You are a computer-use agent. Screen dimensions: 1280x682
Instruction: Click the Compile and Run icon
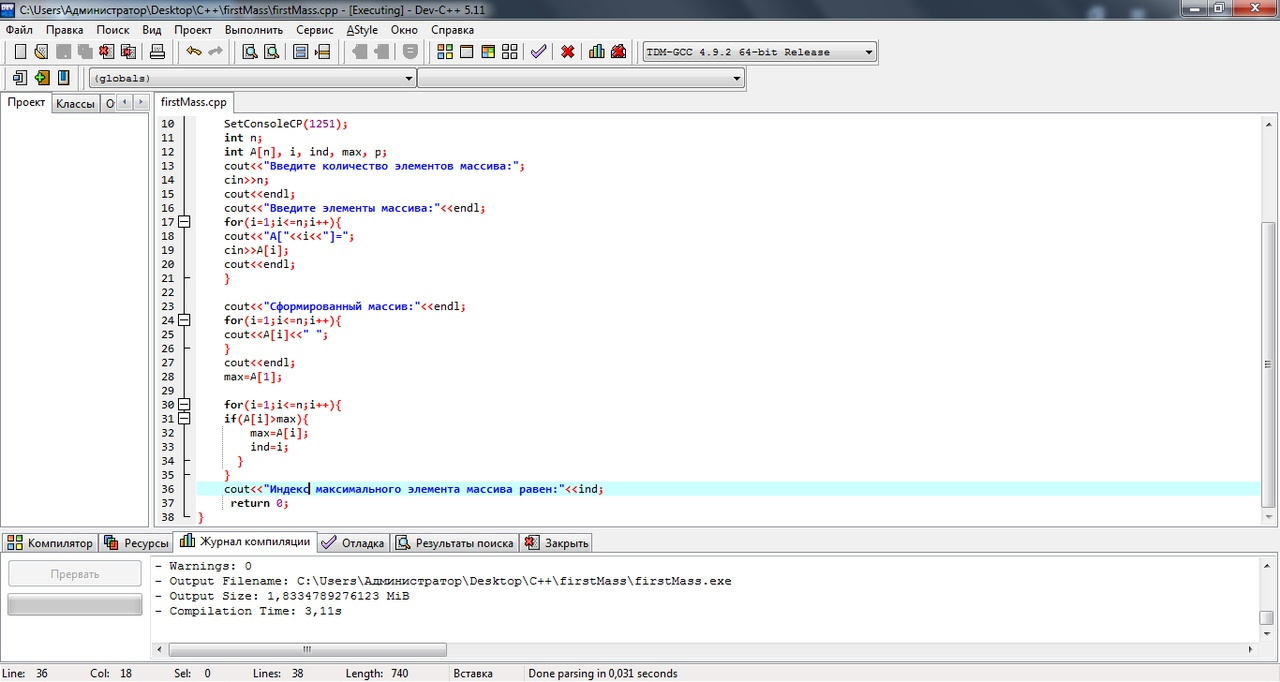488,52
